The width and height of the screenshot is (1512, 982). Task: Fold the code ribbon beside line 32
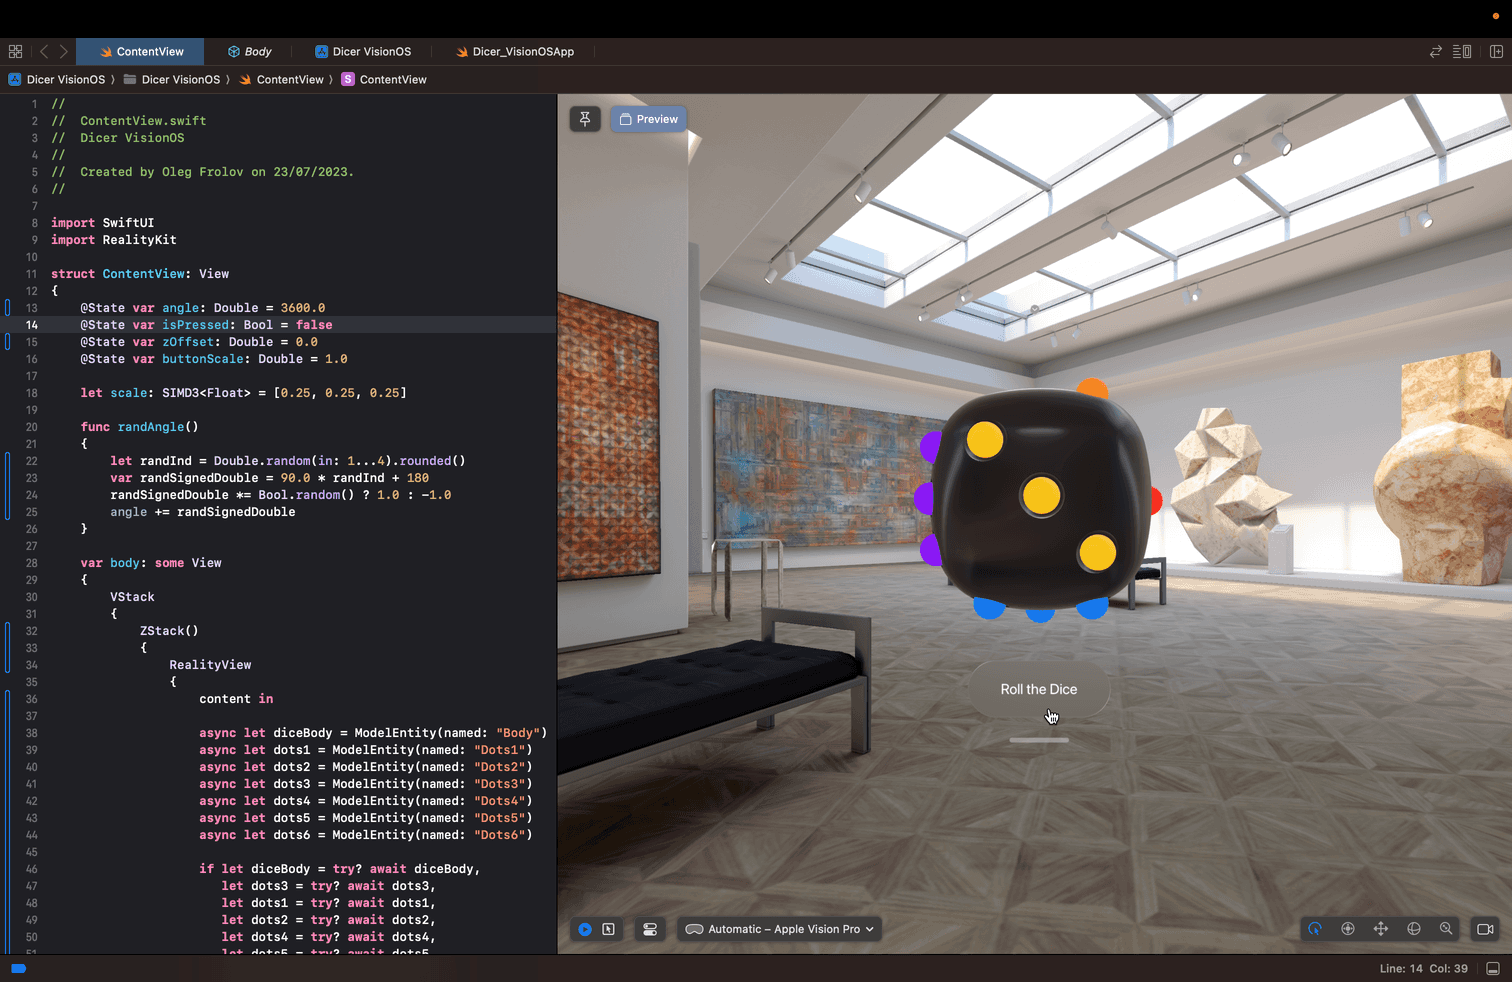click(8, 648)
